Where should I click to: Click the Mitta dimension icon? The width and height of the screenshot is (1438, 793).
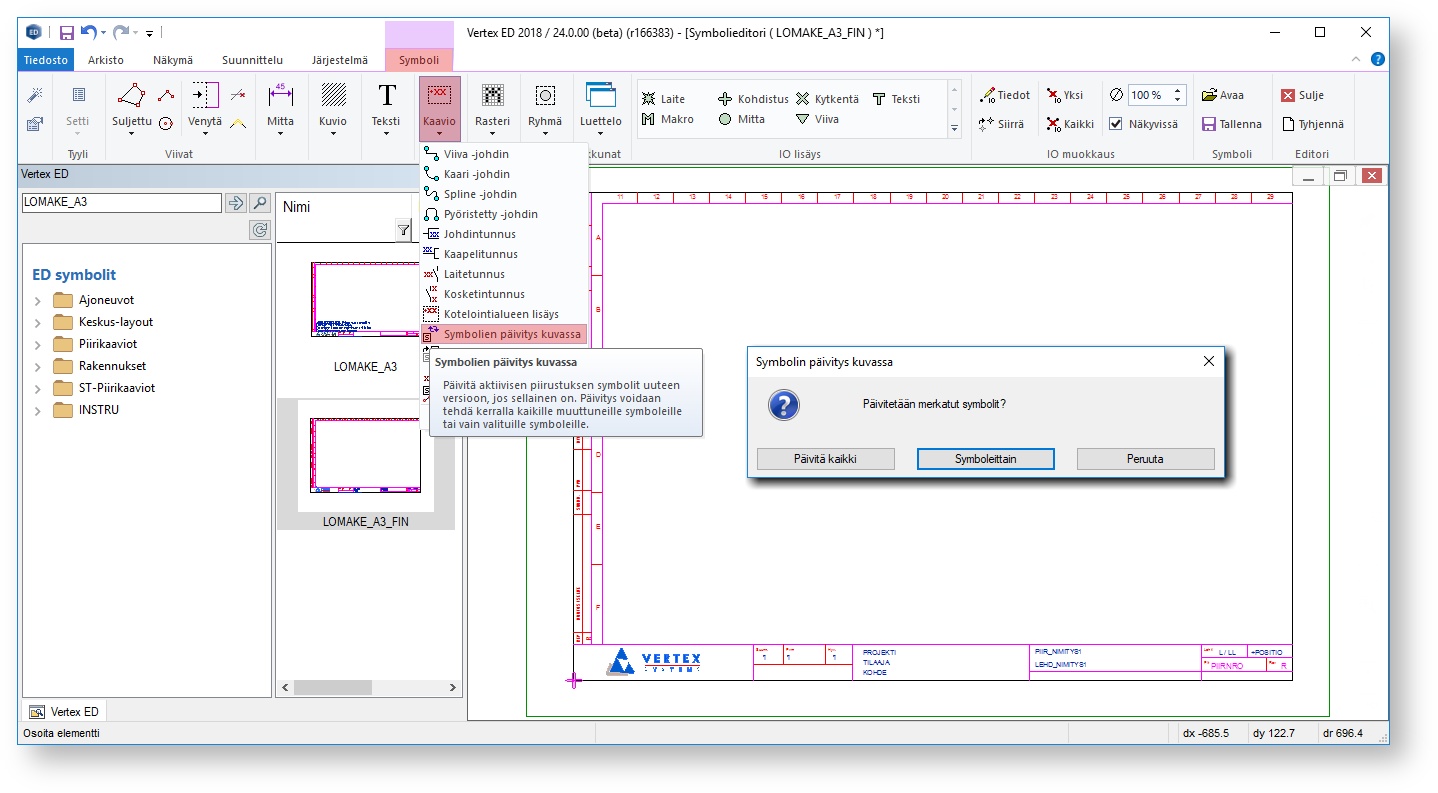pyautogui.click(x=280, y=96)
